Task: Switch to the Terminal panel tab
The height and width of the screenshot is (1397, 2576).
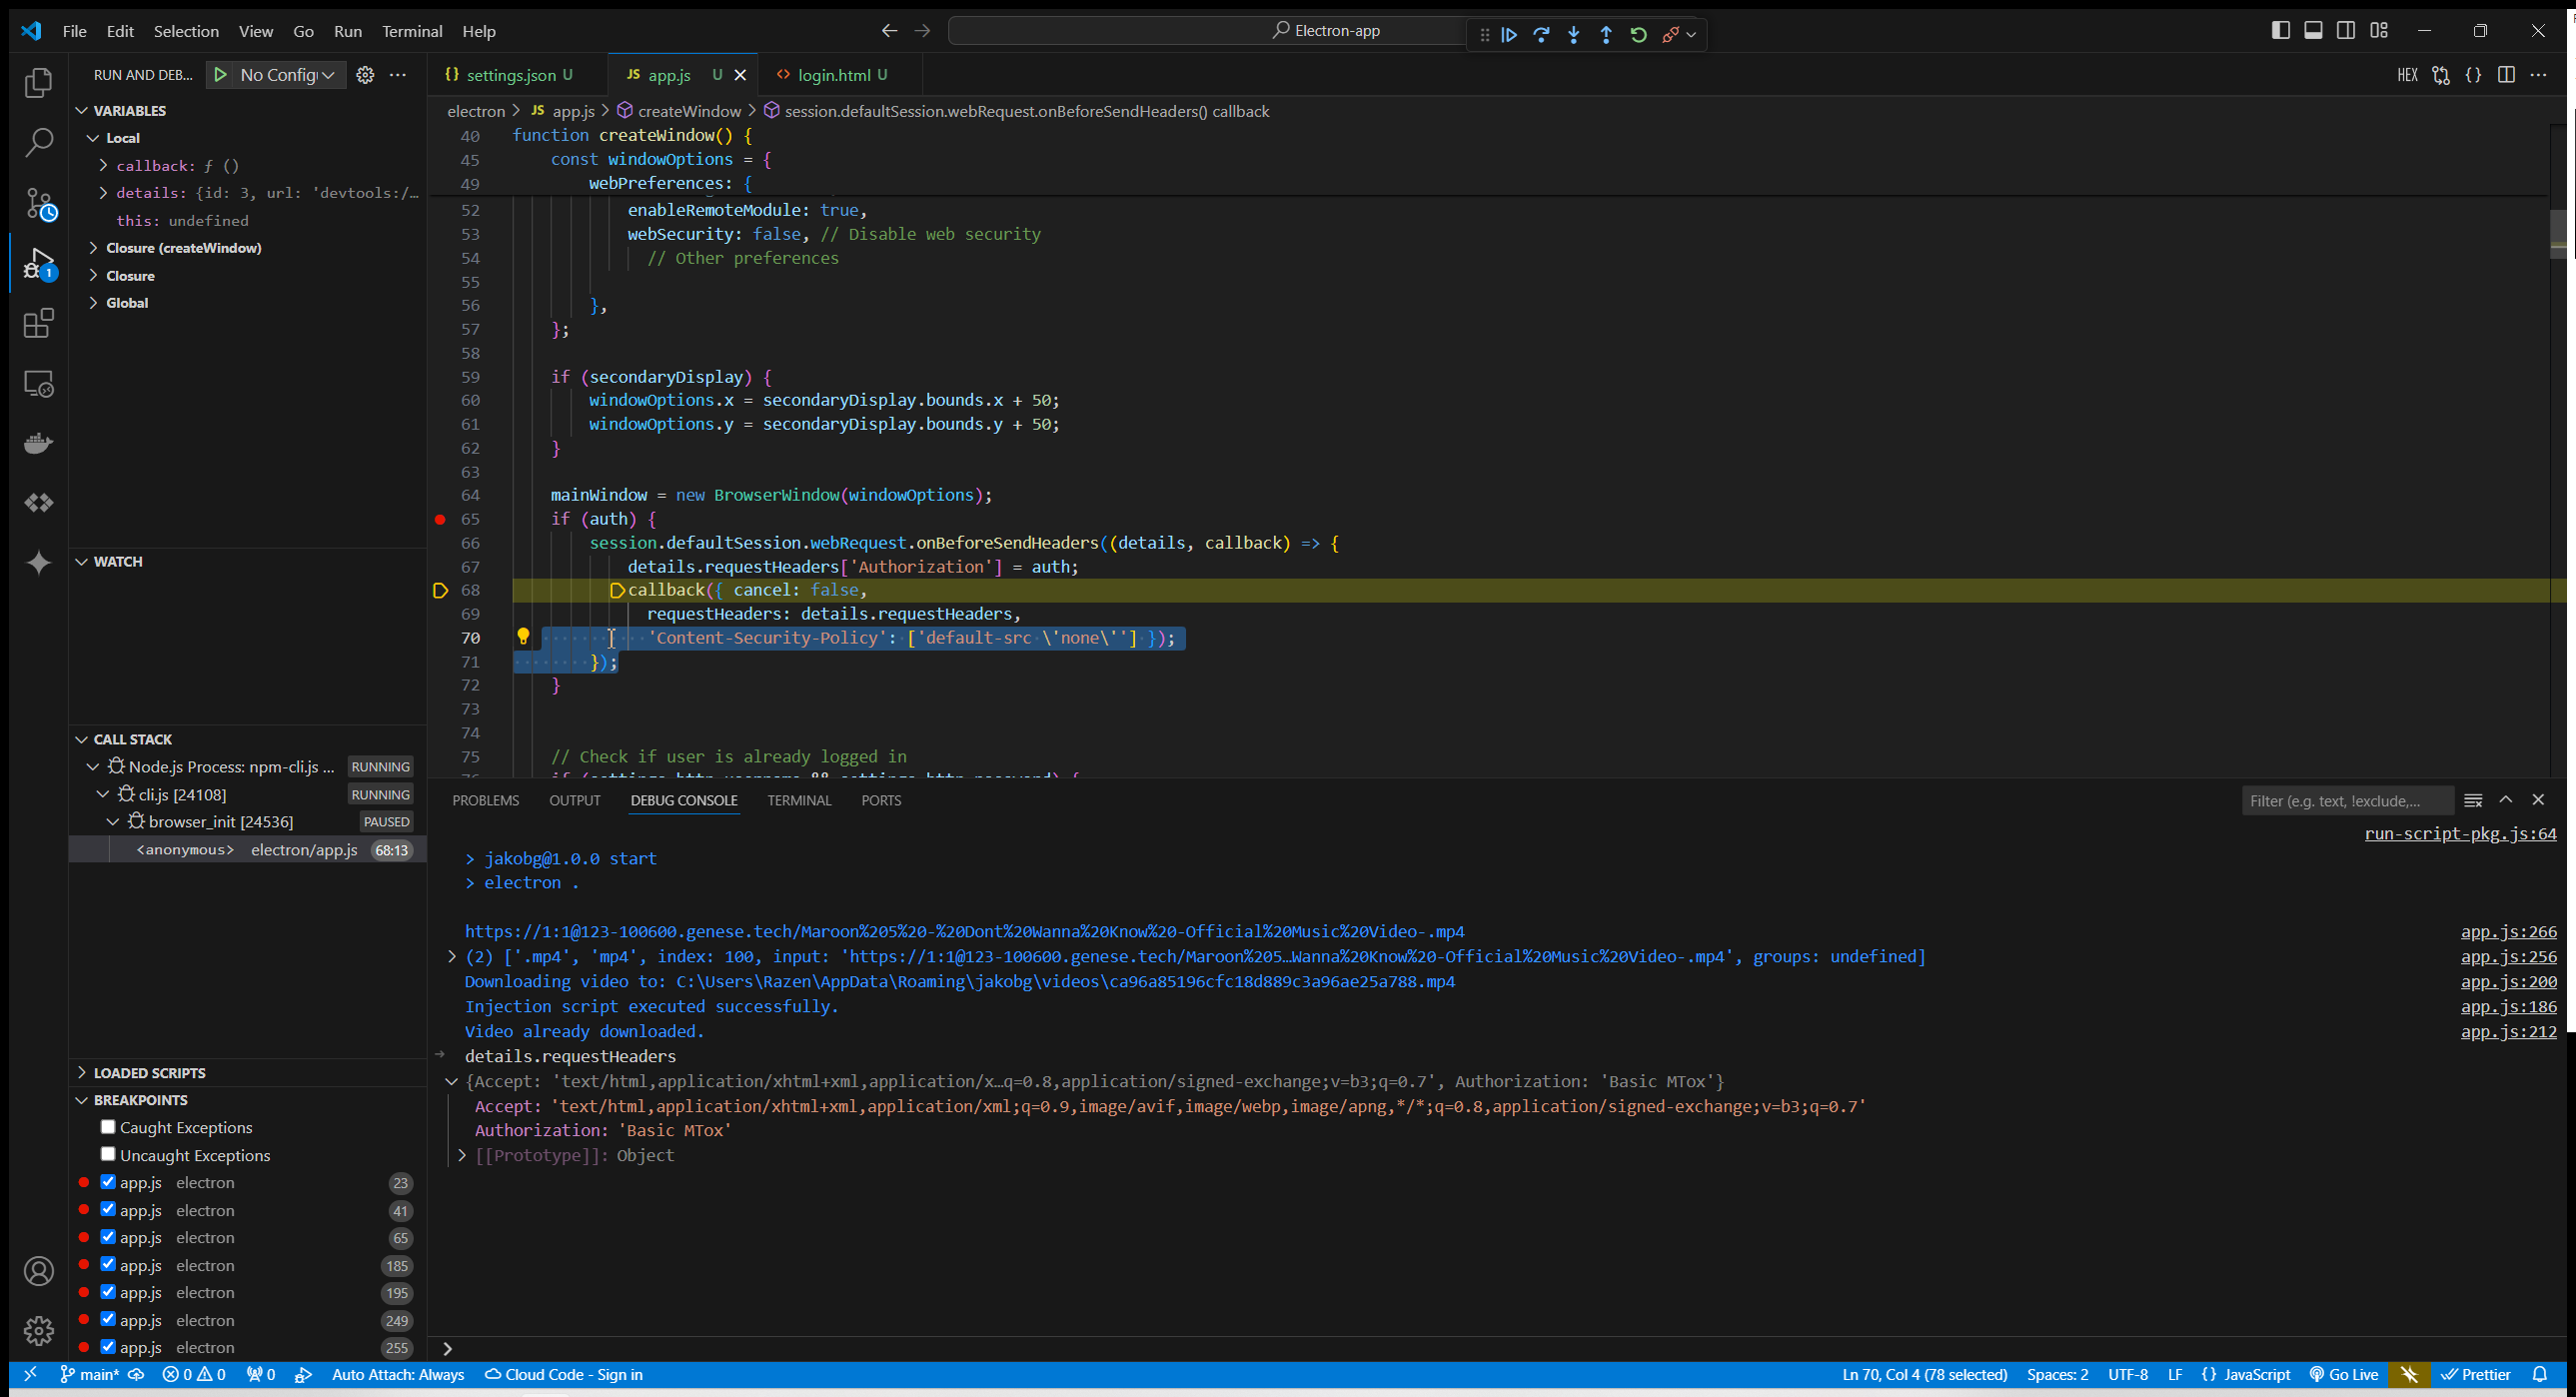Action: (x=798, y=800)
